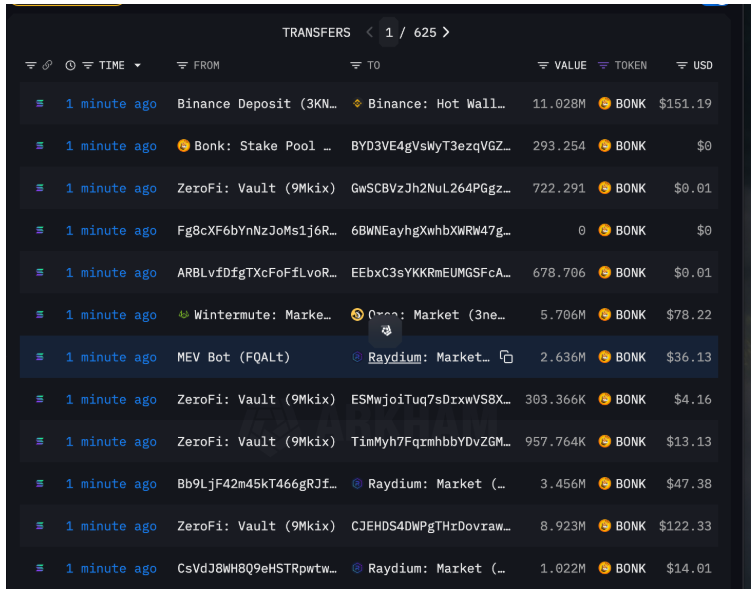Click BONK token name in $36.13 row

631,357
